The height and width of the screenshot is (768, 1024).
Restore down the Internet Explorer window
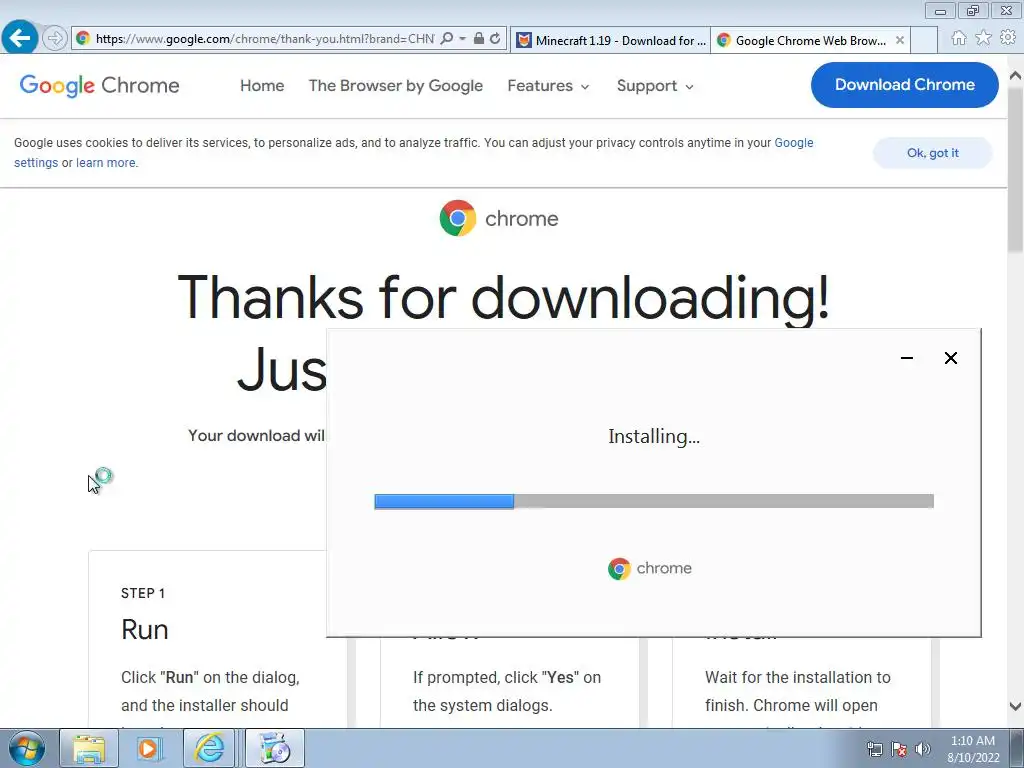[x=973, y=10]
